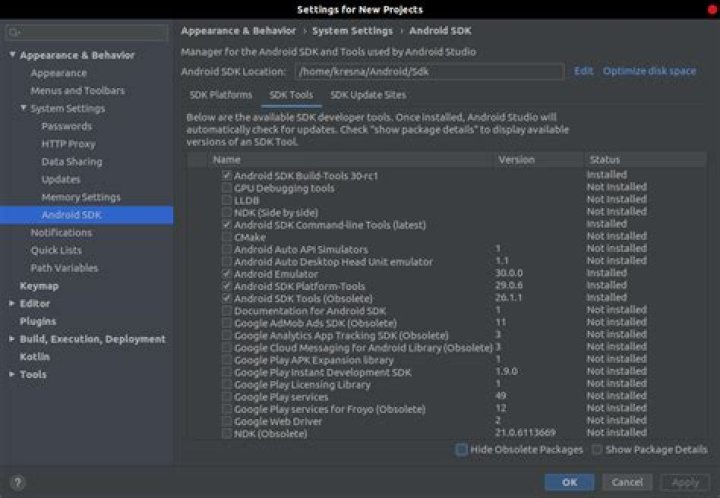
Task: Check NDK (Side by side) checkbox
Action: (x=226, y=213)
